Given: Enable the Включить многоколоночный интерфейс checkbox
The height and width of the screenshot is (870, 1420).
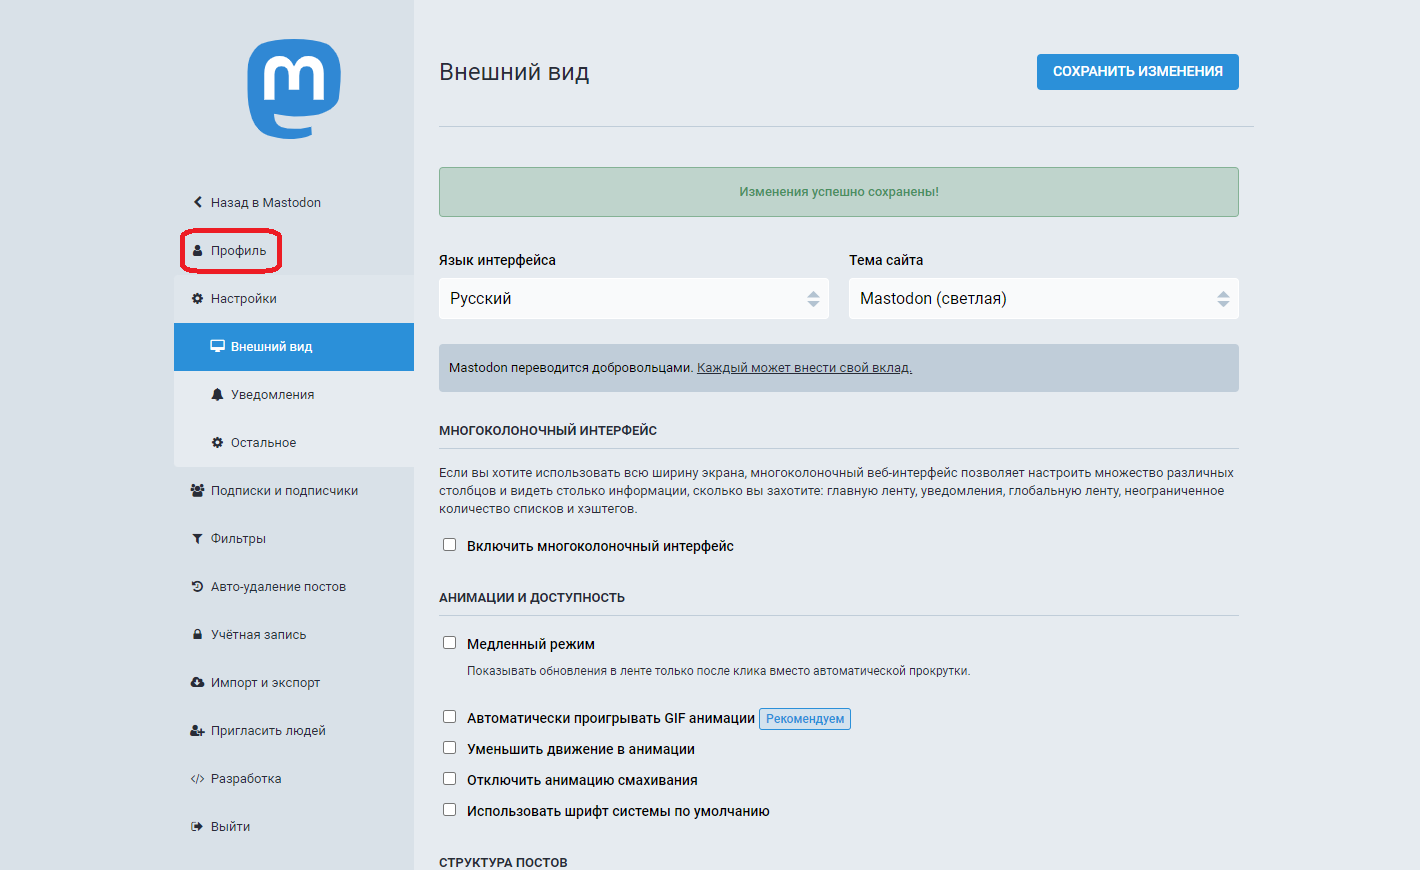Looking at the screenshot, I should coord(450,545).
